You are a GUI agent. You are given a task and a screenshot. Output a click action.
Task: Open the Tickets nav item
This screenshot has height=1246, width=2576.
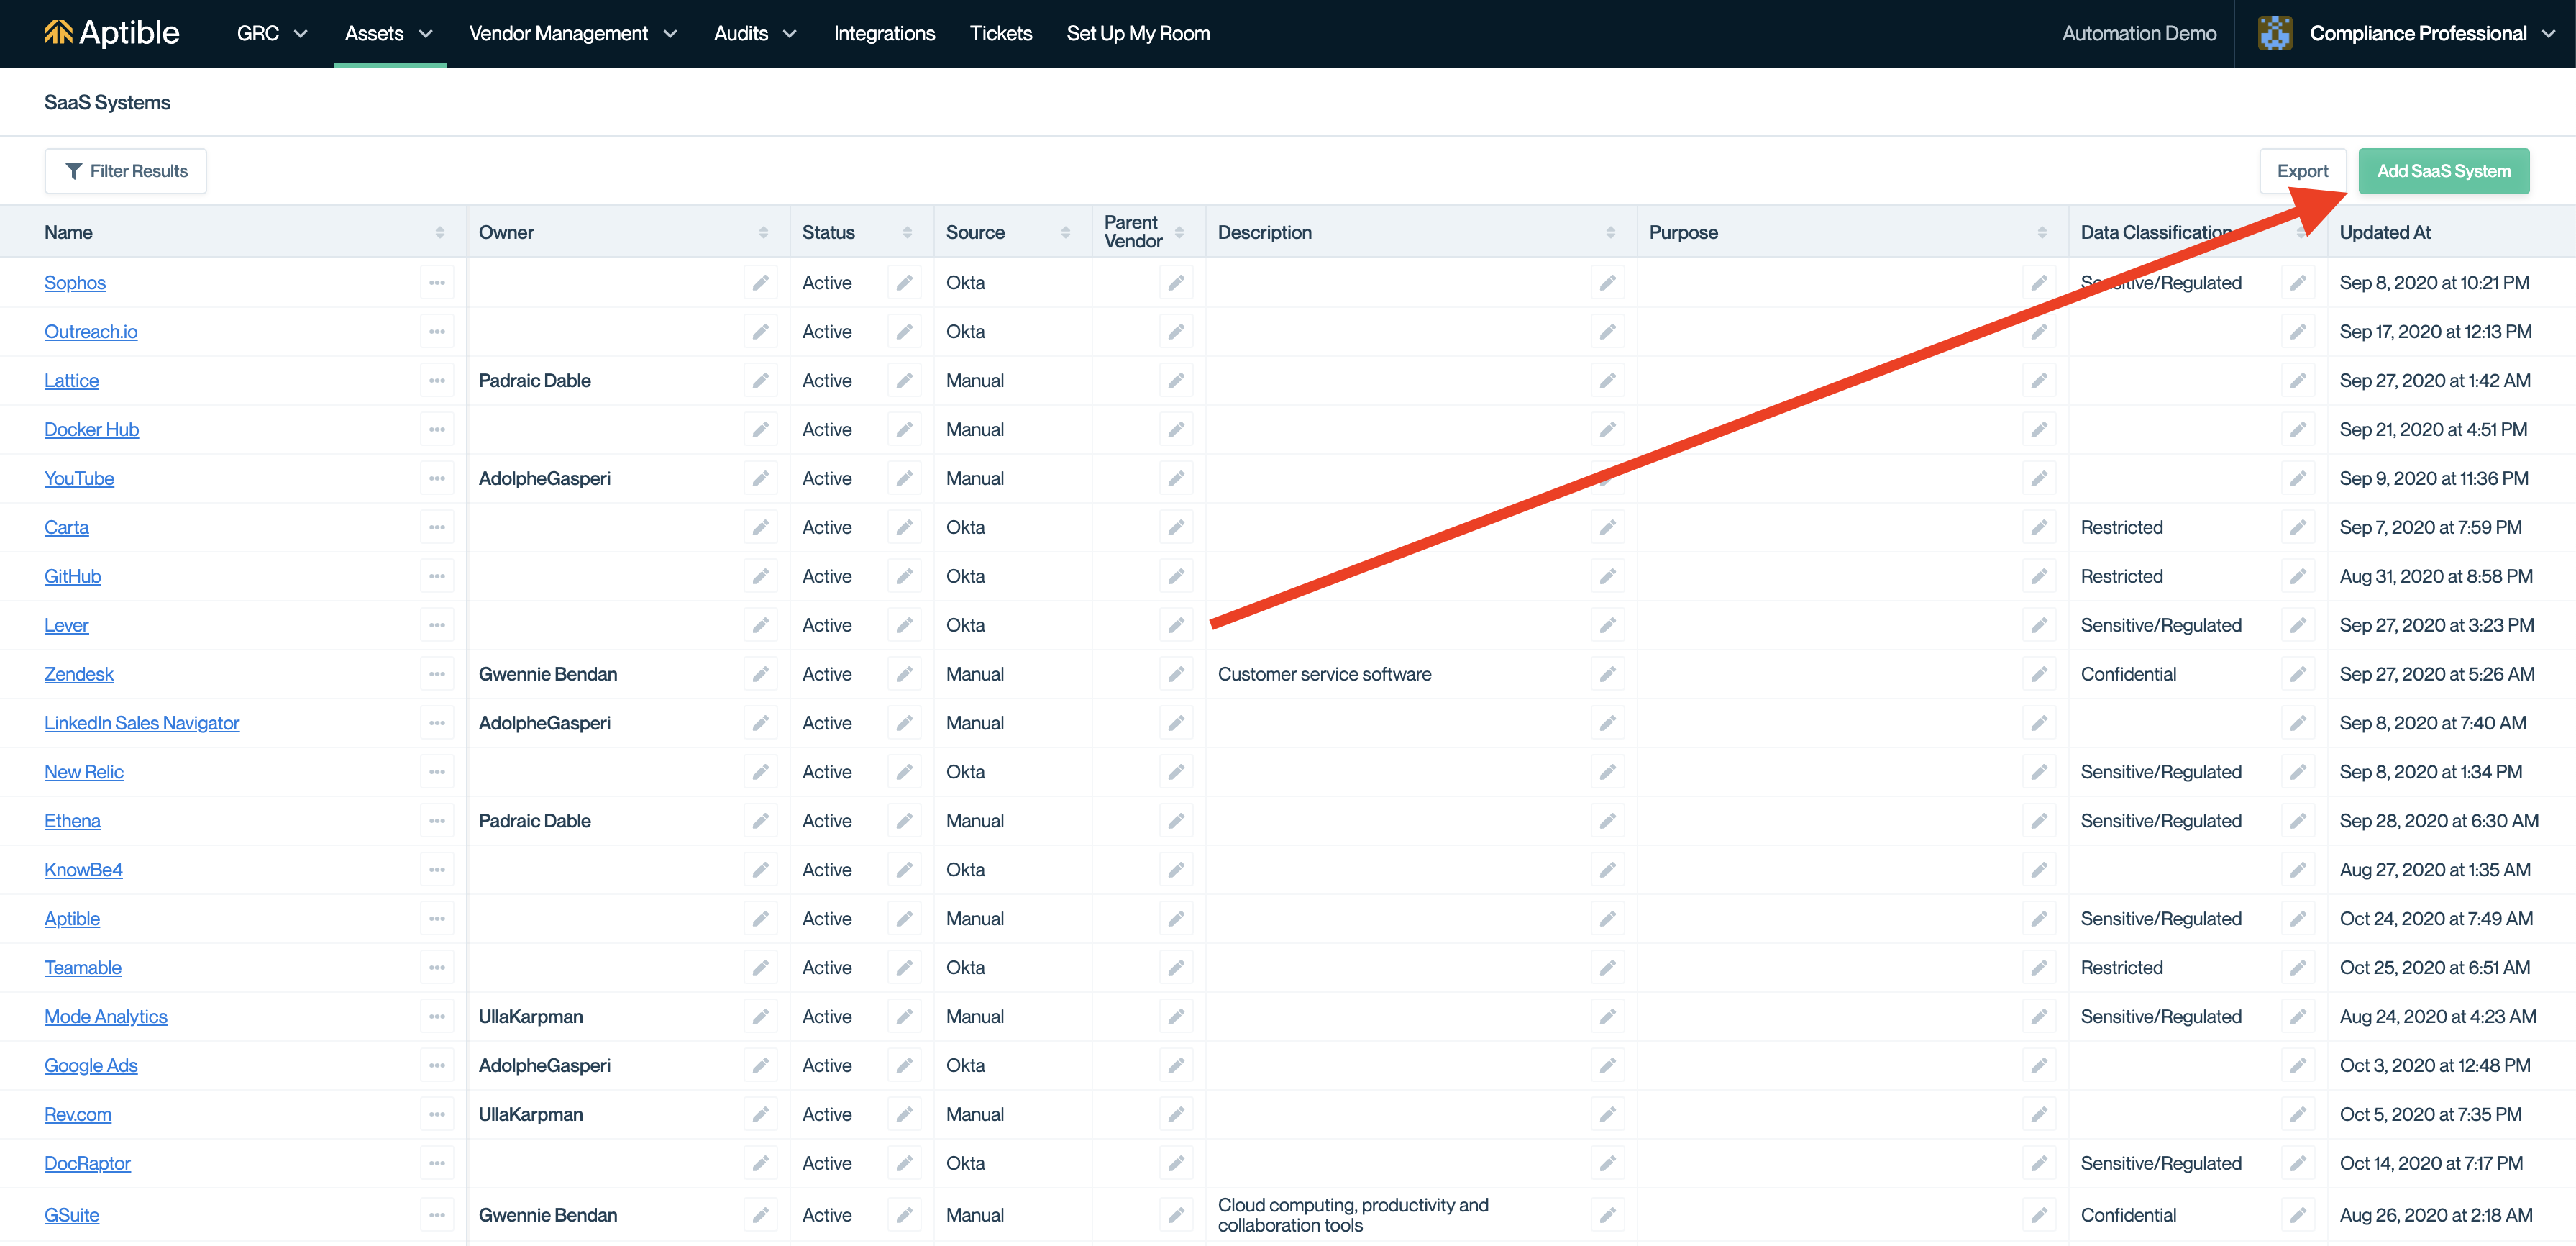click(x=1000, y=33)
